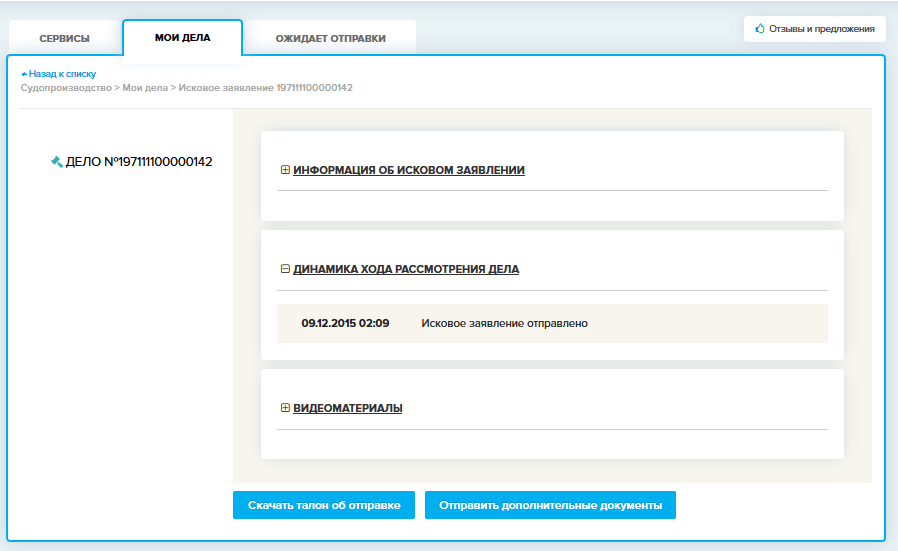The width and height of the screenshot is (898, 551).
Task: Click the back arrow icon before Назад к списку
Action: click(x=24, y=74)
